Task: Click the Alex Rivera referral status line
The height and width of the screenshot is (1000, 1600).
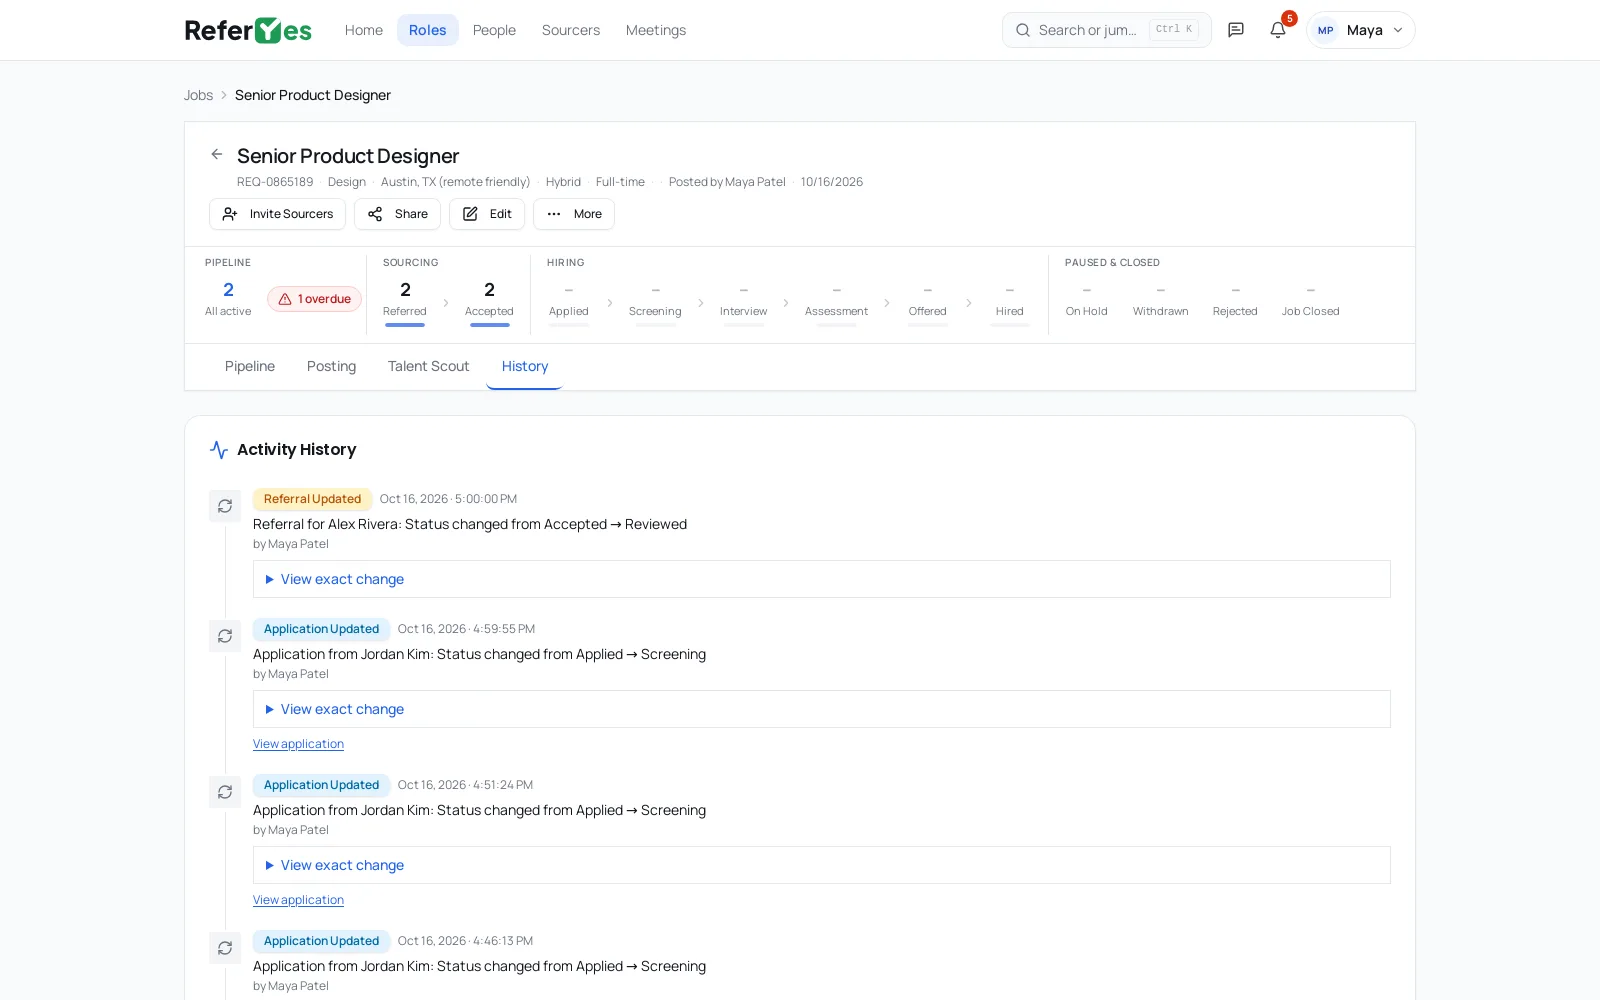Action: pos(470,524)
